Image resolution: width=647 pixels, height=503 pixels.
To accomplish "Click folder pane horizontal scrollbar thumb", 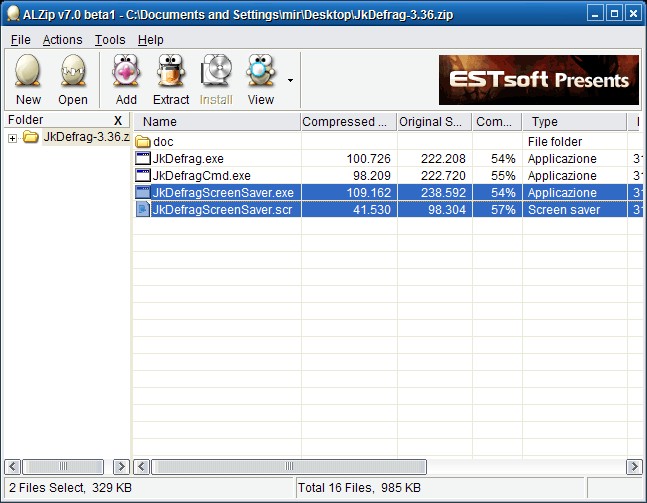I will [63, 467].
